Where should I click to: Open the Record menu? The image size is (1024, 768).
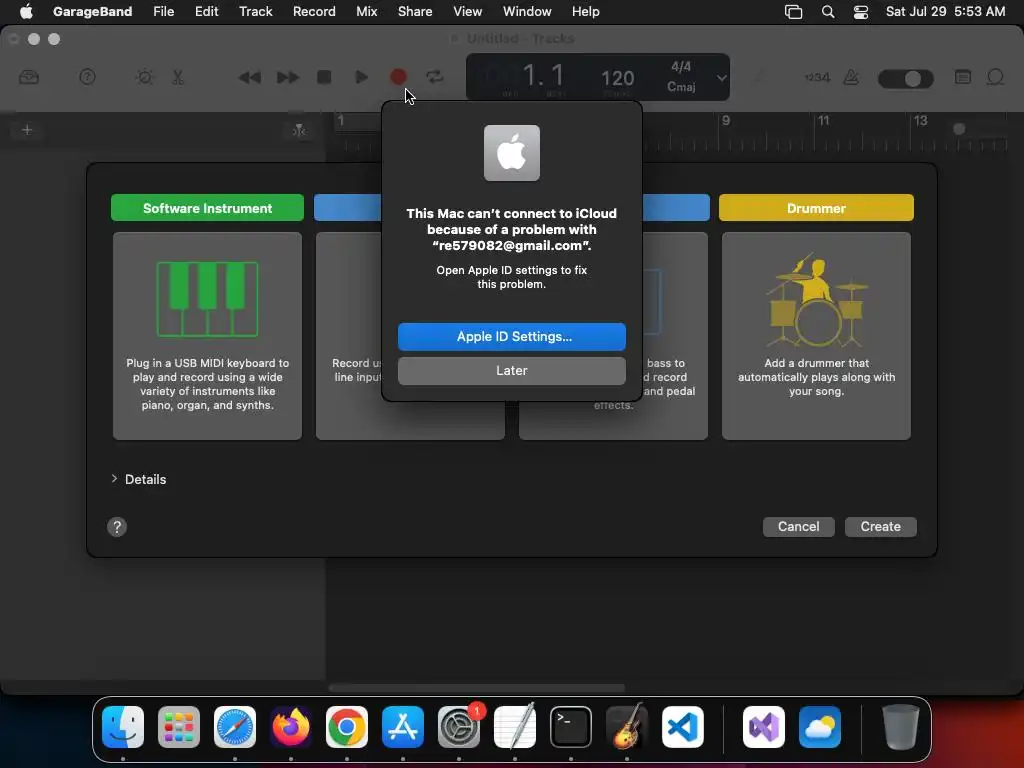pyautogui.click(x=314, y=12)
